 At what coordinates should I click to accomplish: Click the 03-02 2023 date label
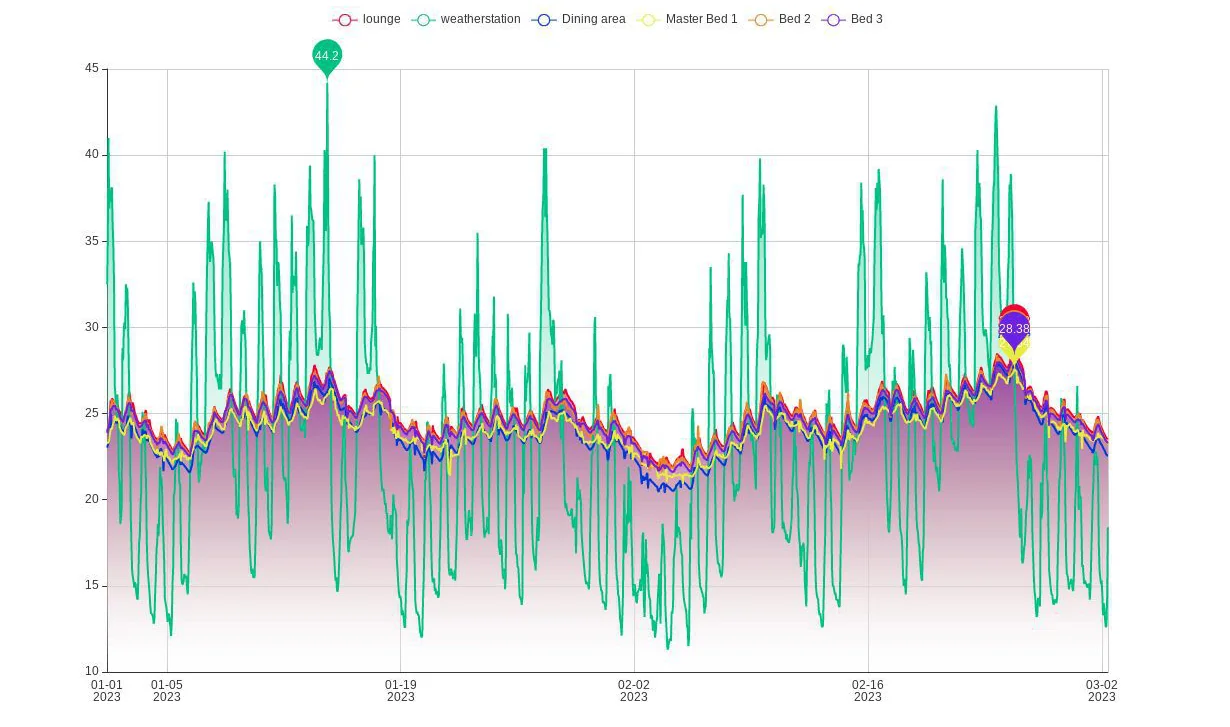coord(1102,691)
